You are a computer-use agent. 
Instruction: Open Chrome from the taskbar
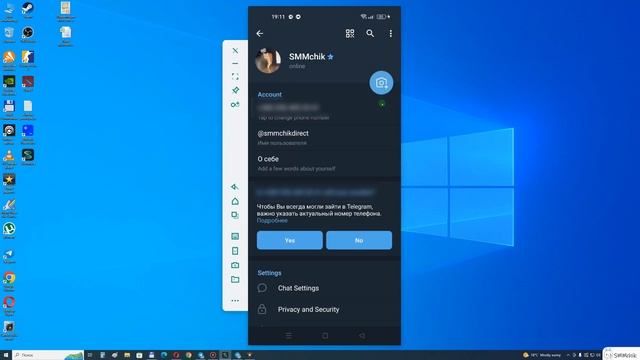(x=188, y=355)
